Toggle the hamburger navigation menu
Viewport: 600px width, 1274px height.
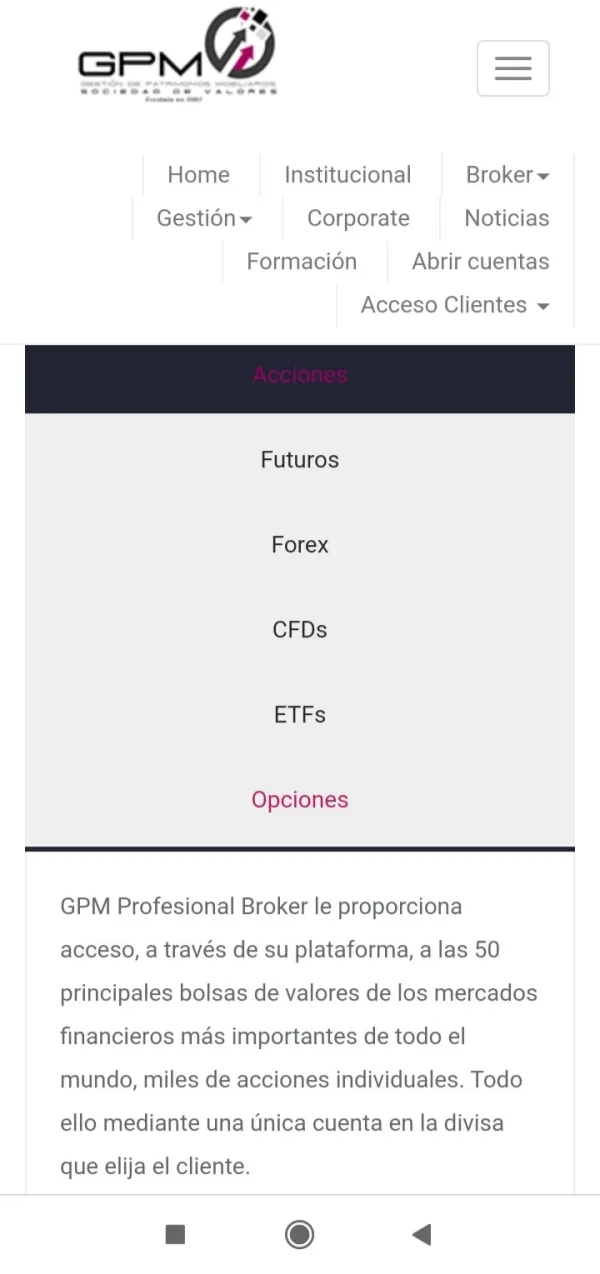(513, 68)
